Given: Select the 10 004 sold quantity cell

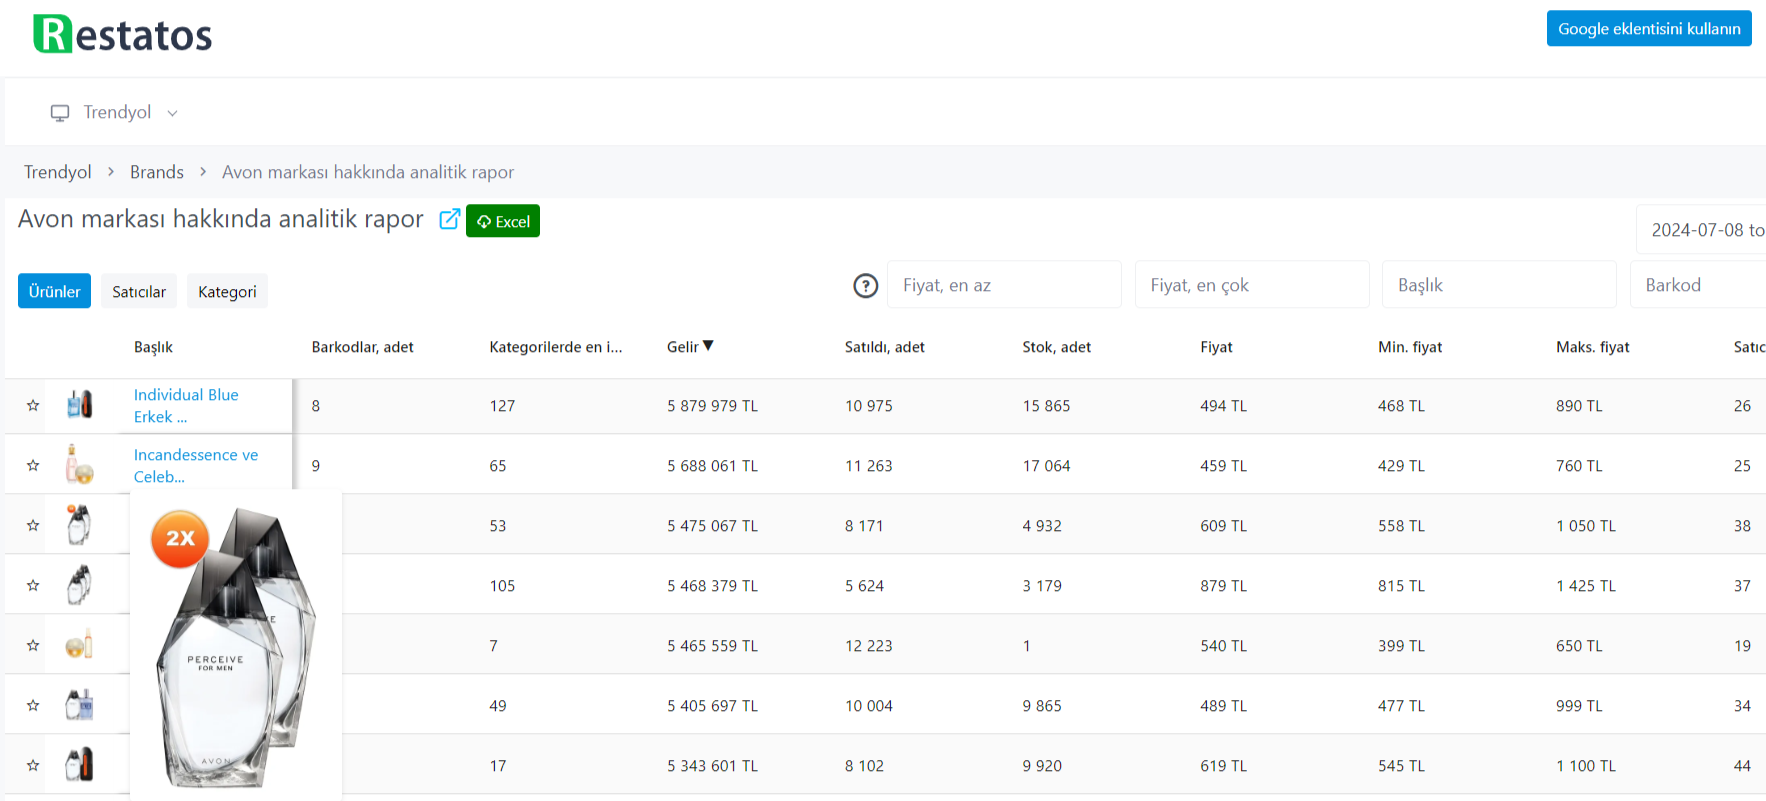Looking at the screenshot, I should pyautogui.click(x=868, y=706).
